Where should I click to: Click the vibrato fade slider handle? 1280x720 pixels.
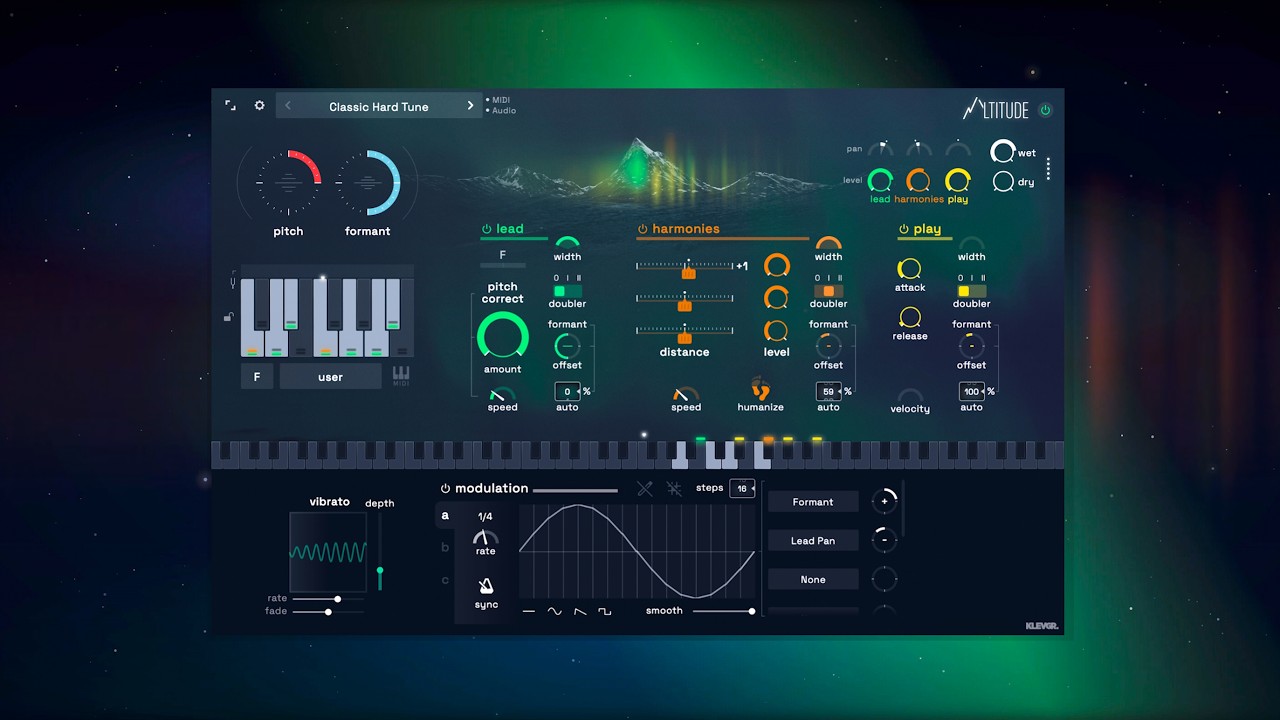[328, 611]
